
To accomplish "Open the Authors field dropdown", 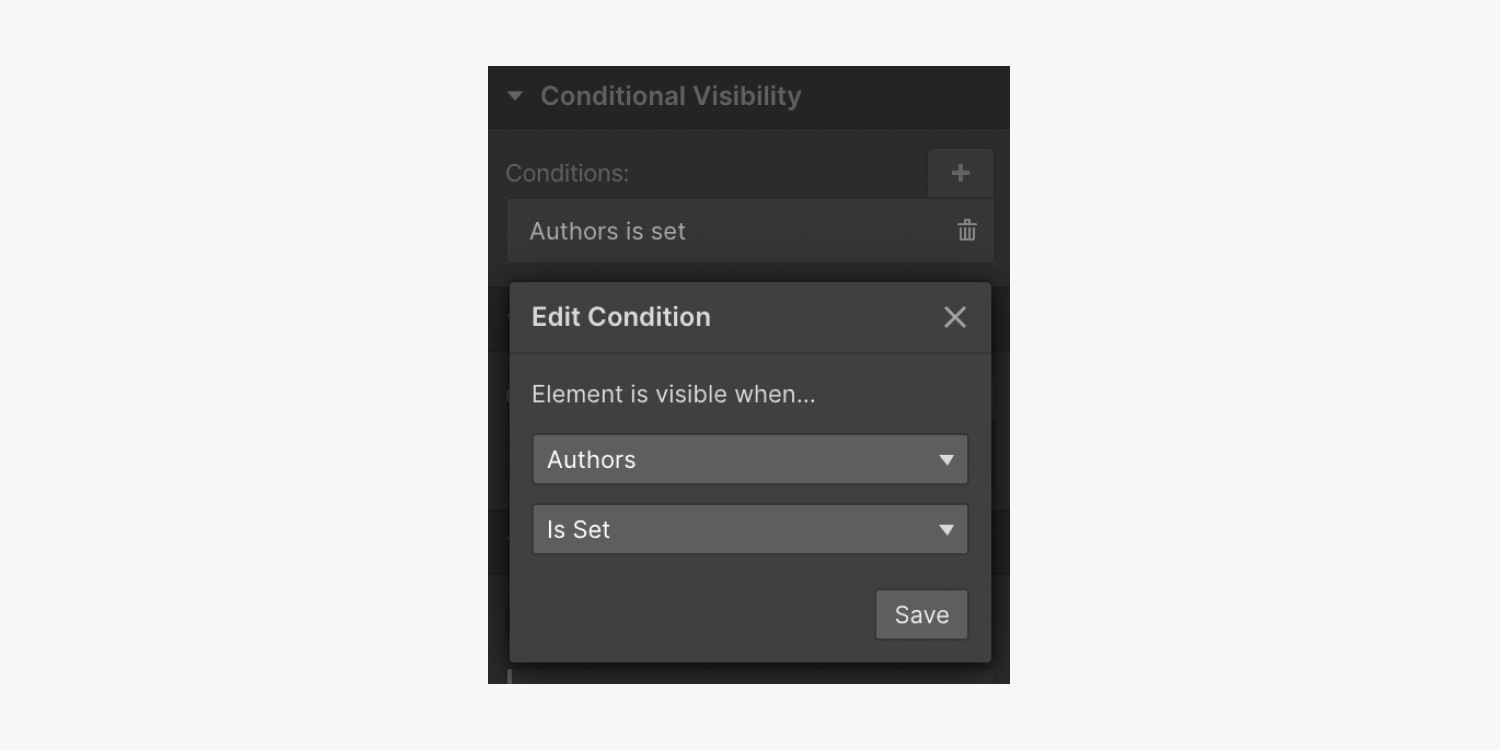I will pos(750,460).
